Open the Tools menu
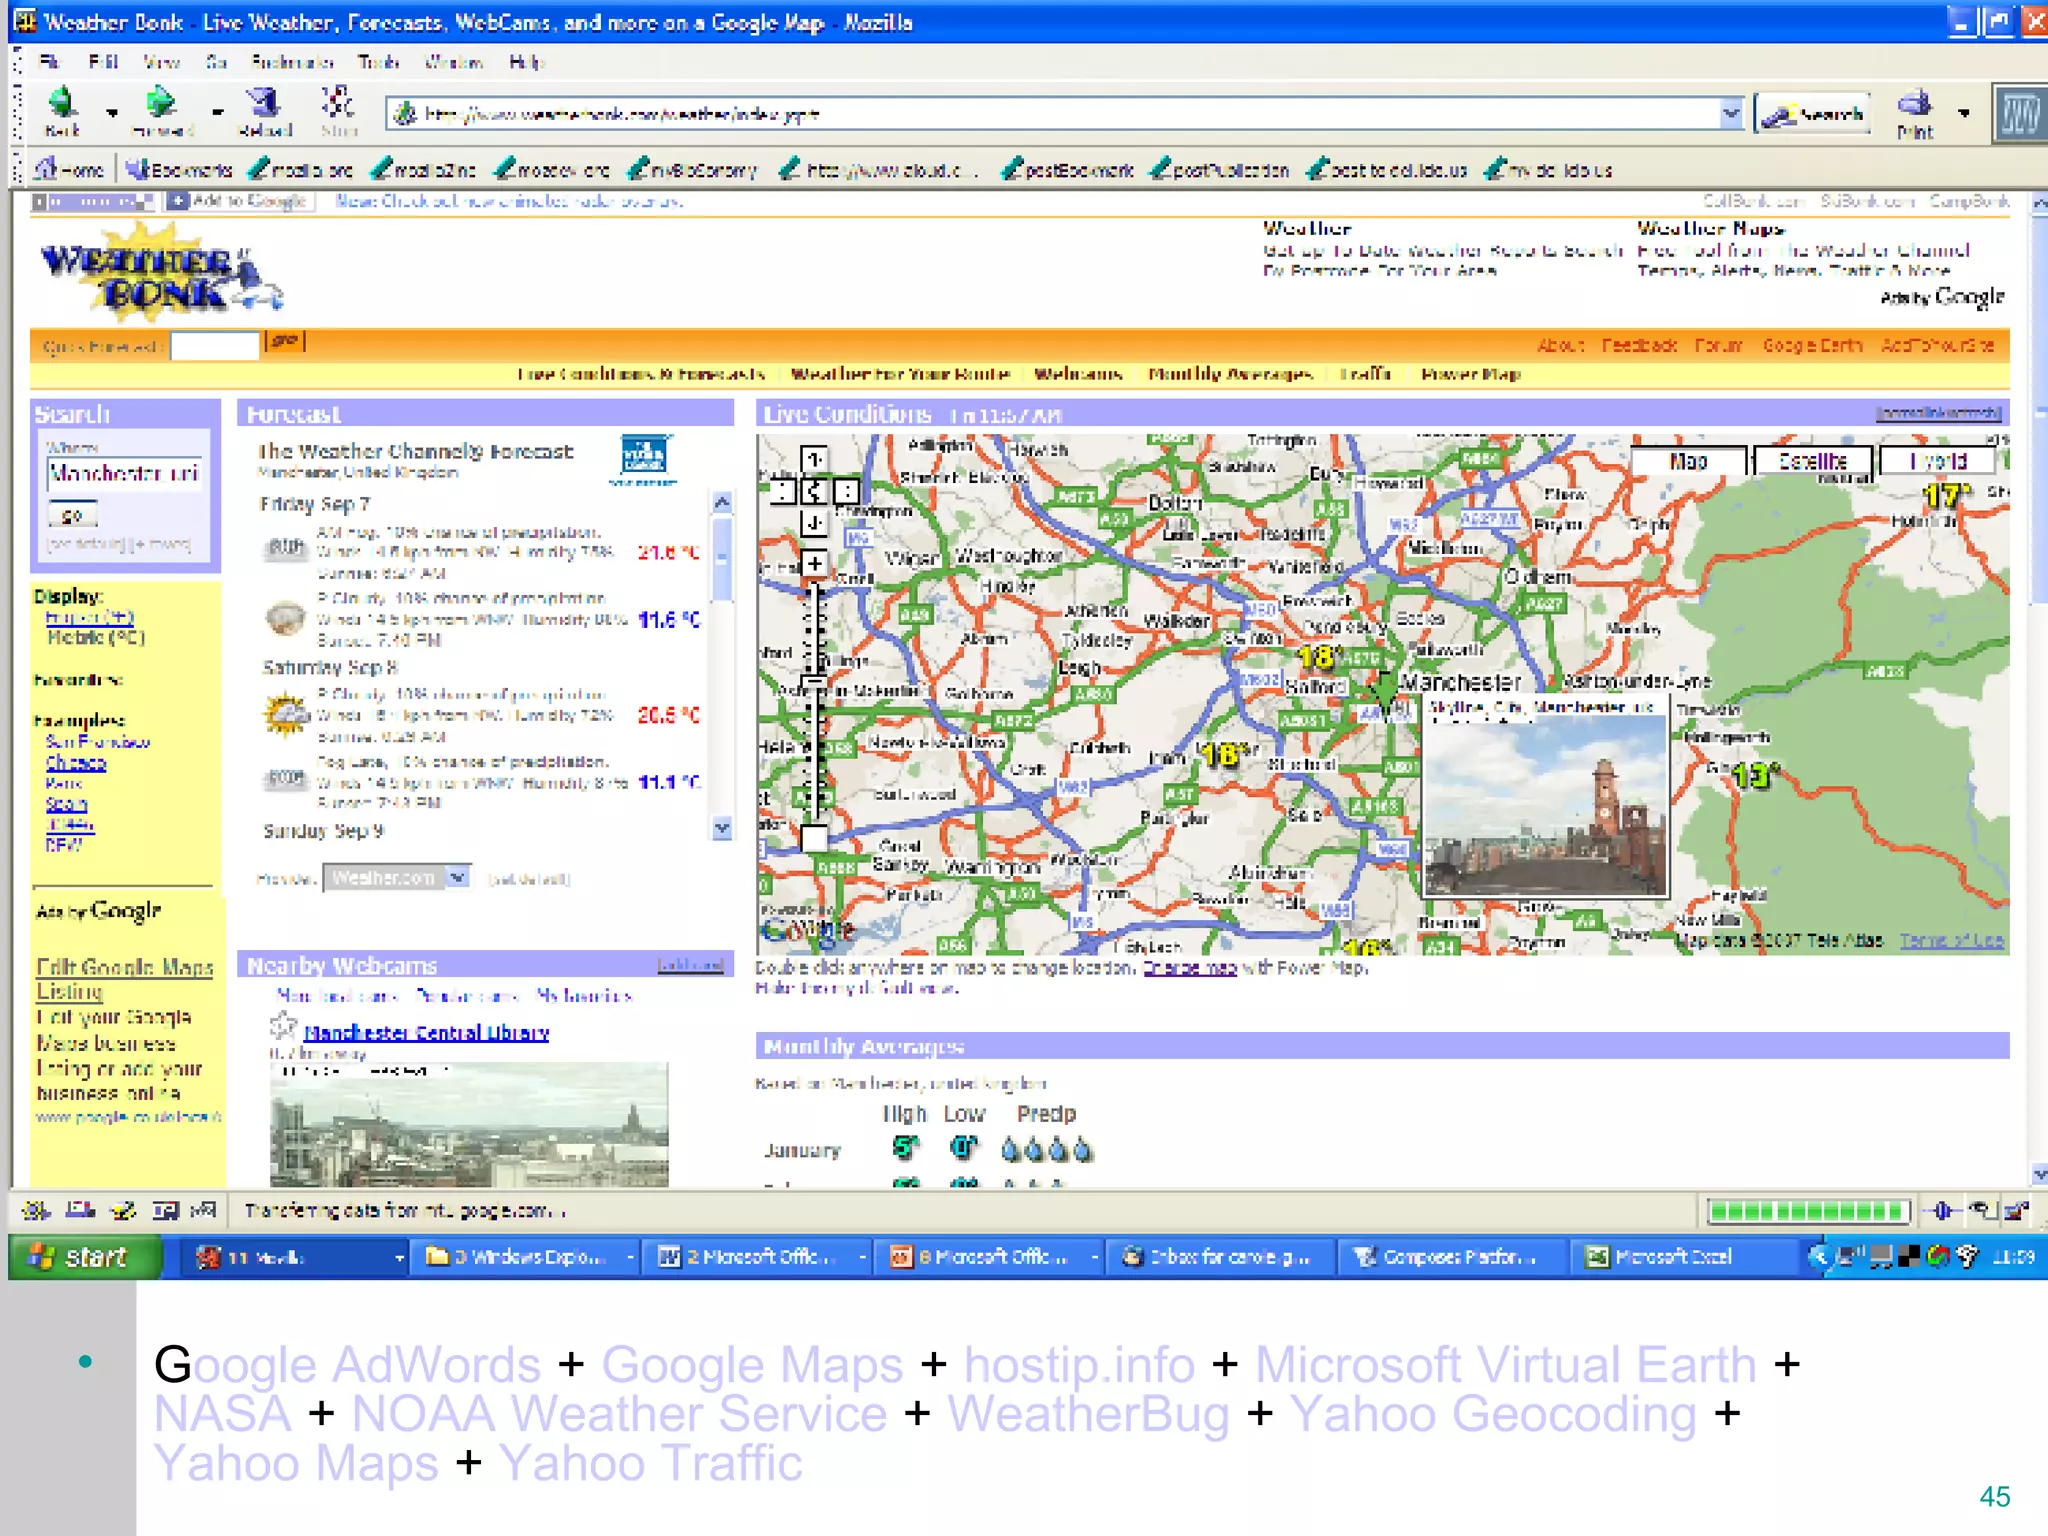2048x1536 pixels. [x=378, y=62]
